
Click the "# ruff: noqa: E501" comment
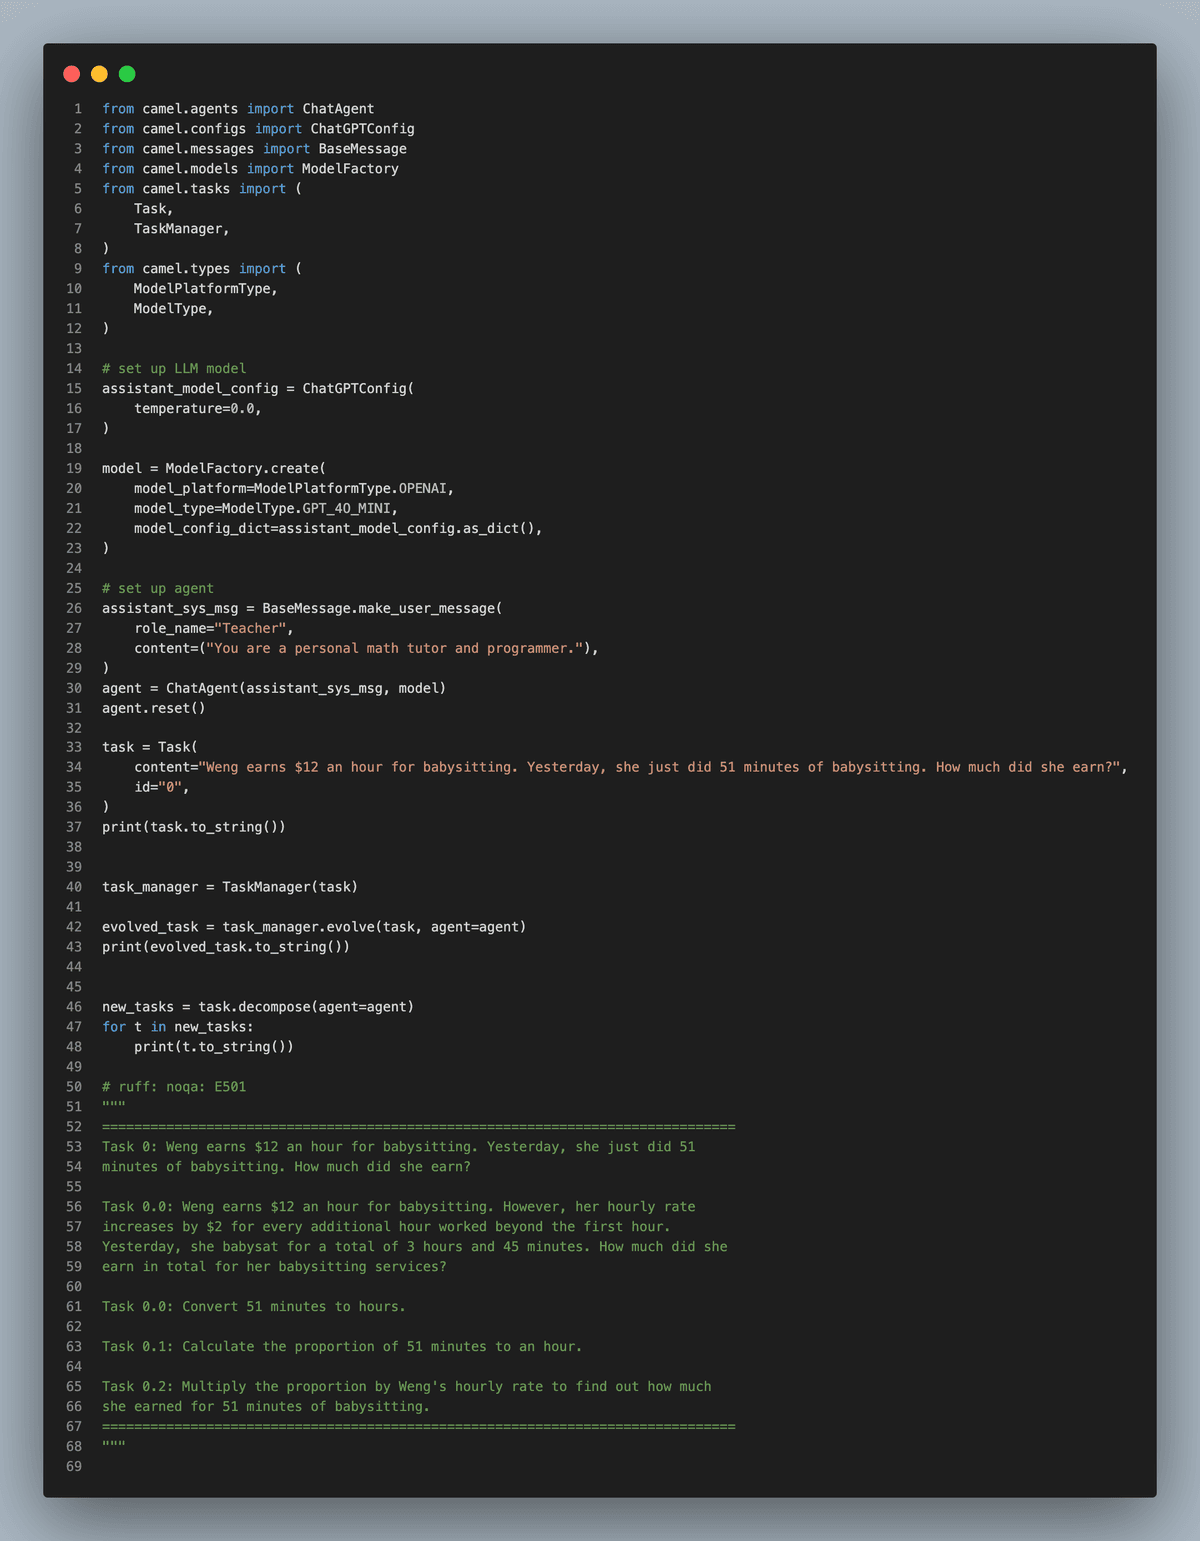[x=174, y=1087]
